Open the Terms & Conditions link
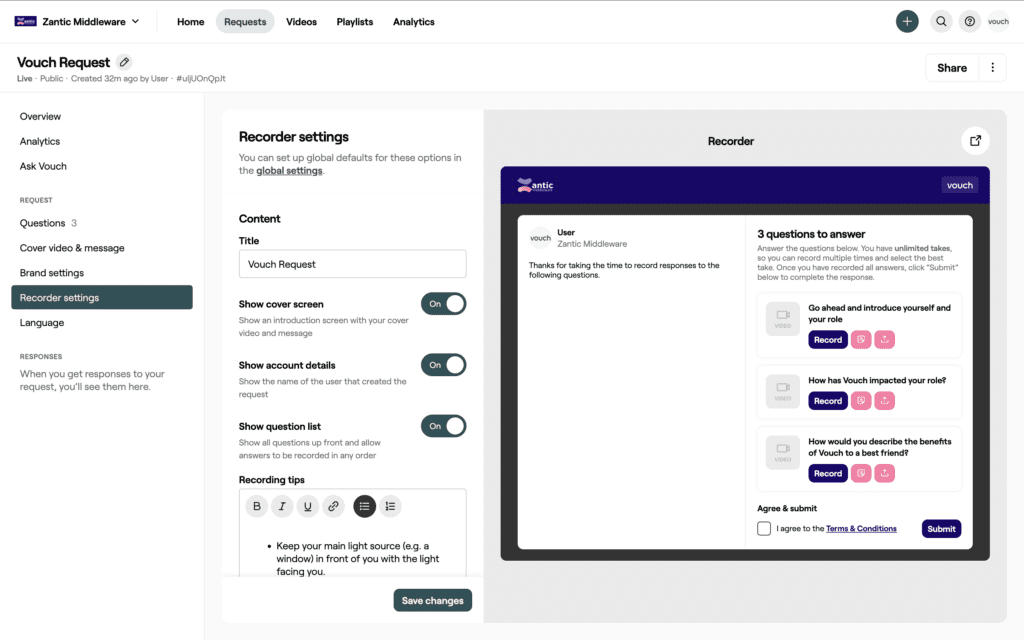Viewport: 1024px width, 640px height. pos(861,528)
